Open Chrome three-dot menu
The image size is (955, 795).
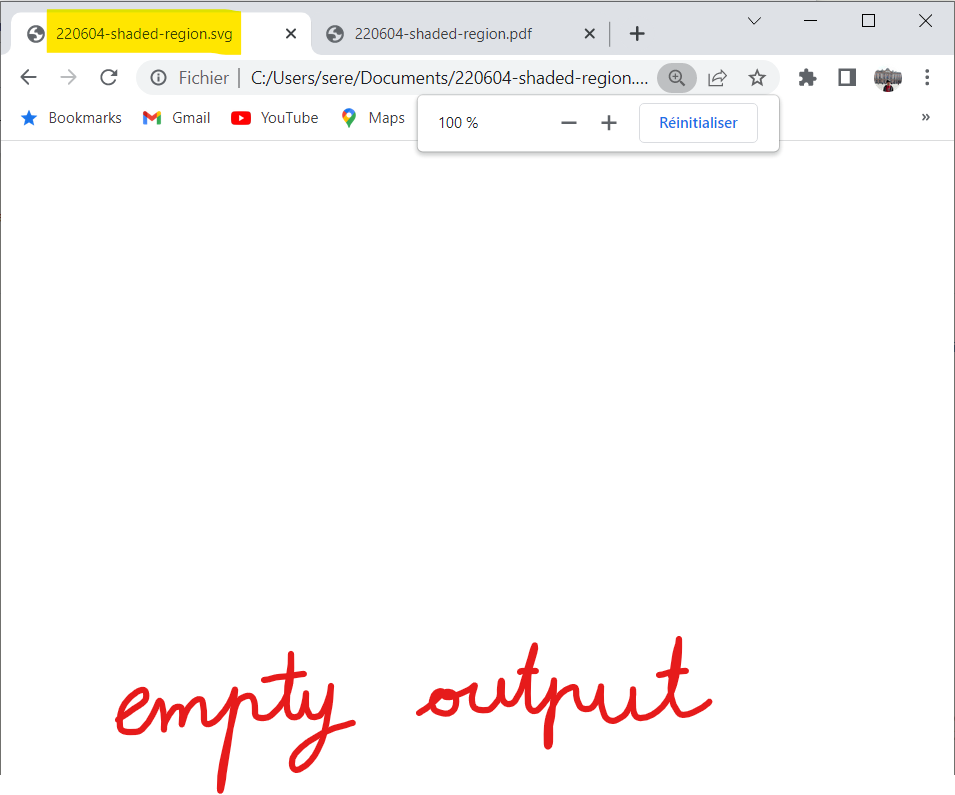(927, 78)
